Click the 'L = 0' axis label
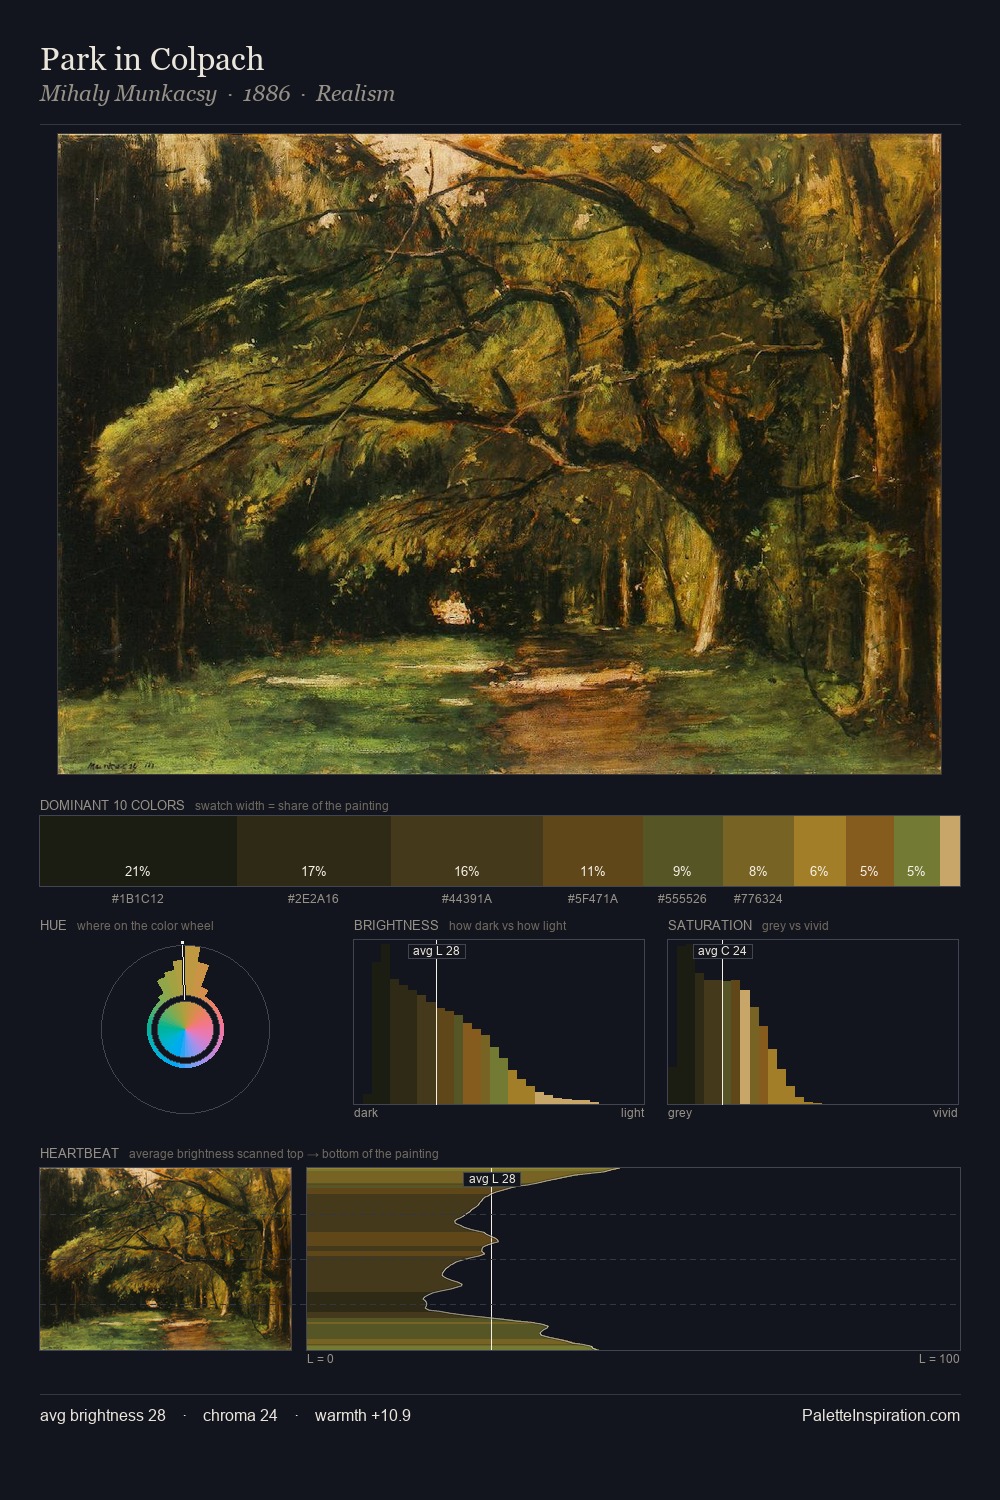Viewport: 1000px width, 1500px height. (x=320, y=1359)
